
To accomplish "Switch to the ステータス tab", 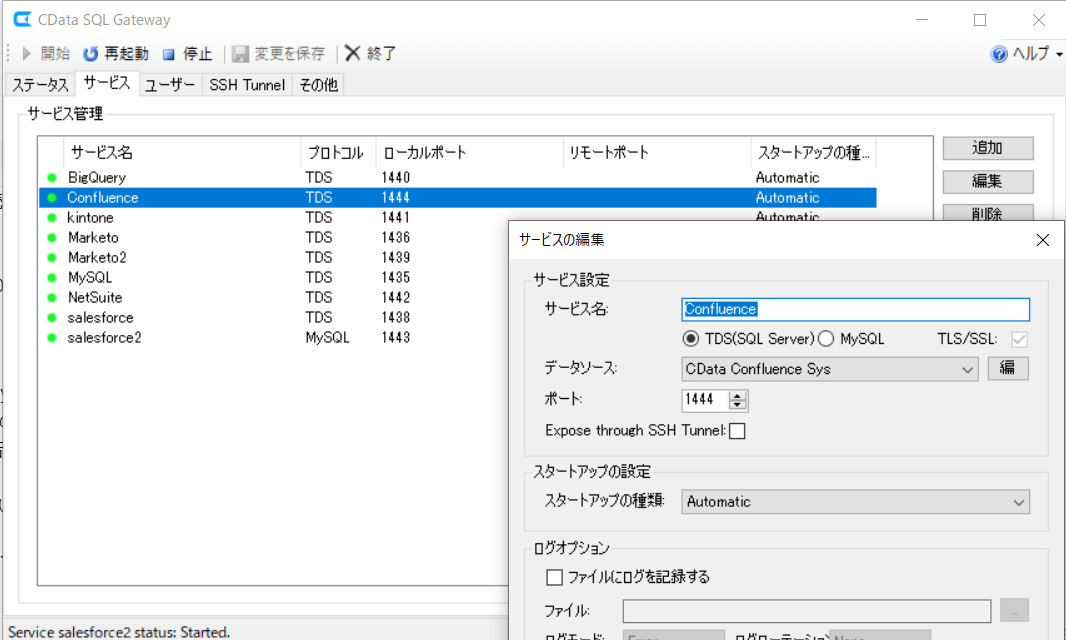I will (40, 84).
